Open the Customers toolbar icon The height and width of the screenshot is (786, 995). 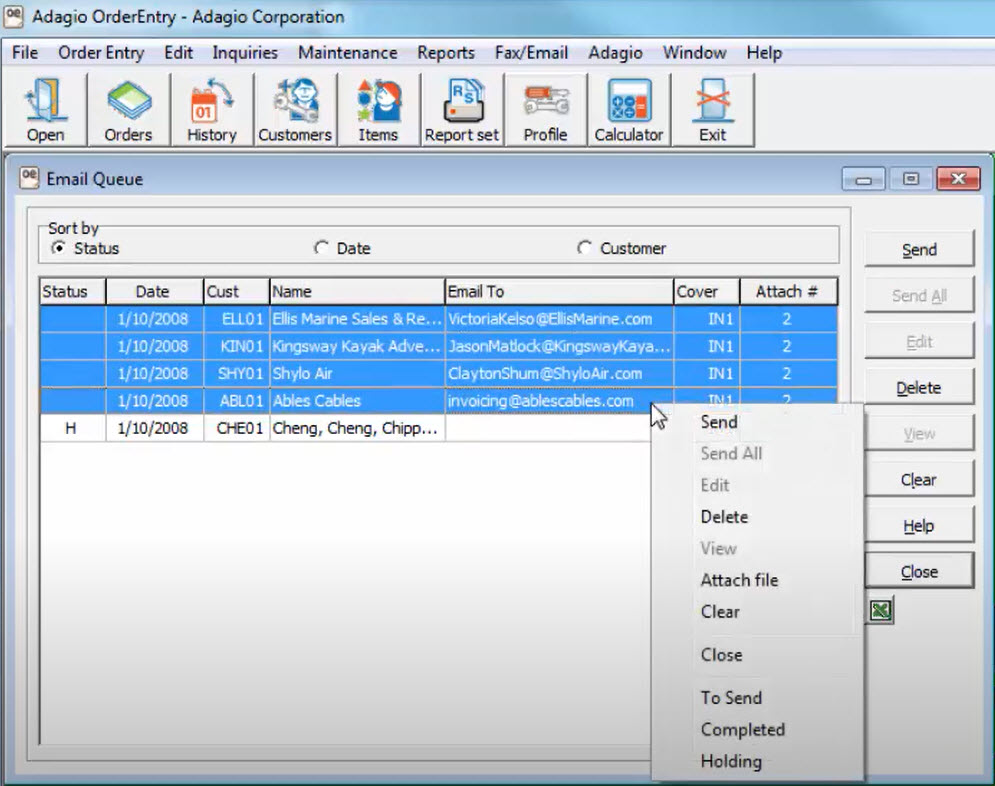[295, 110]
